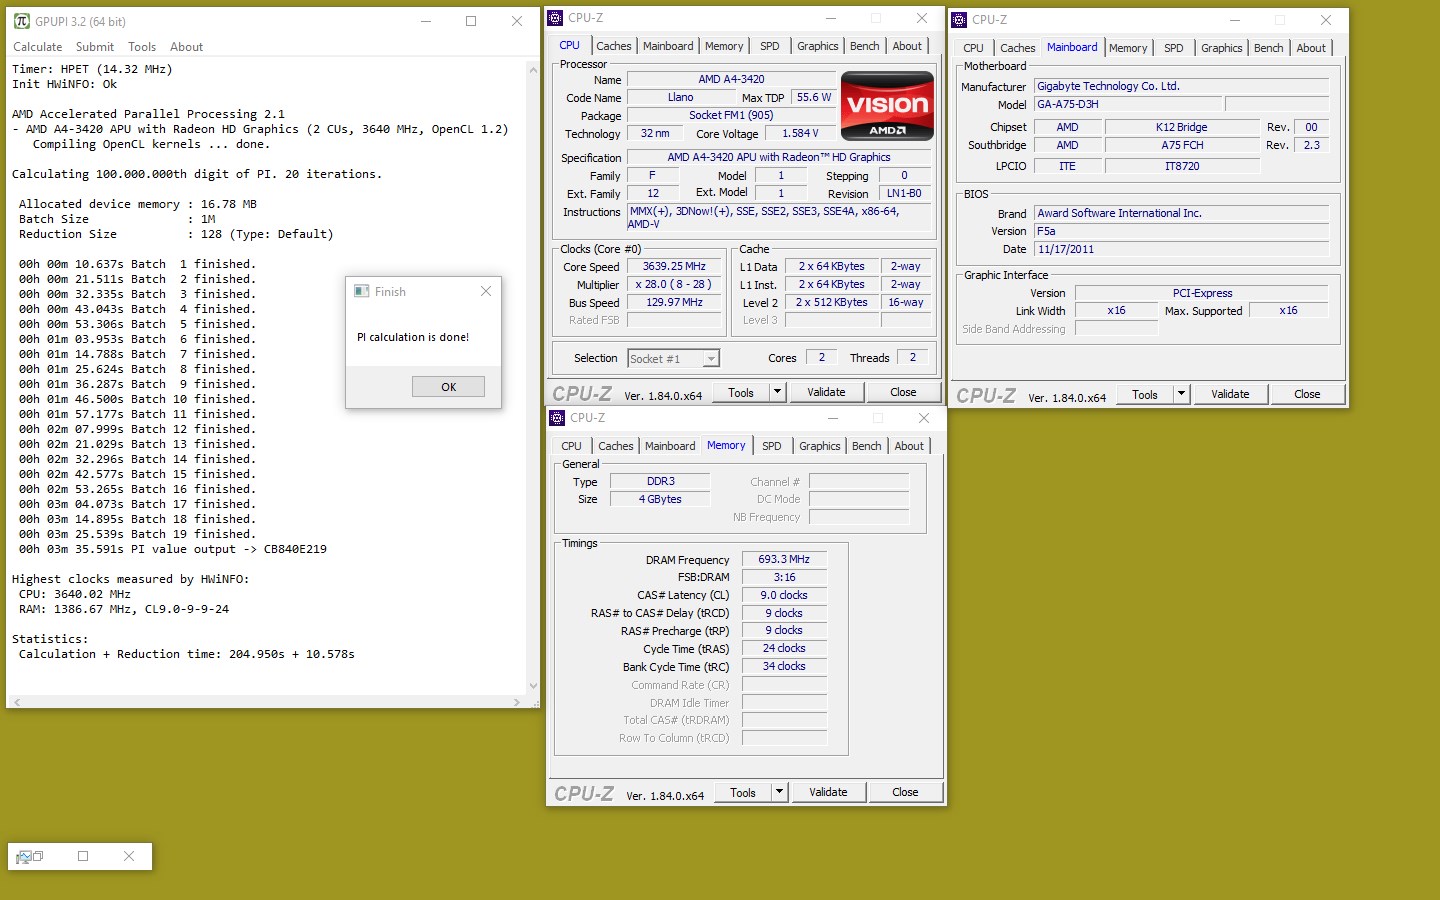The image size is (1440, 900).
Task: Open the About menu in GPUPI
Action: (186, 47)
